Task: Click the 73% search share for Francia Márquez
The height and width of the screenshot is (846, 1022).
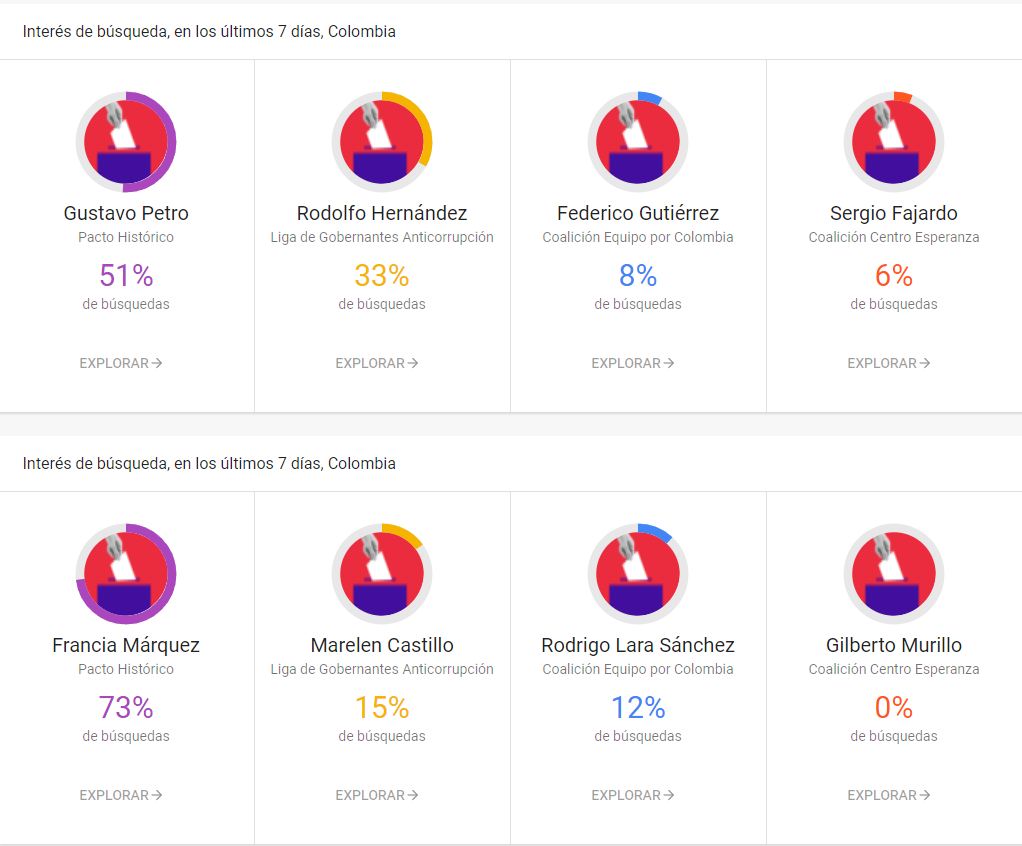Action: (126, 708)
